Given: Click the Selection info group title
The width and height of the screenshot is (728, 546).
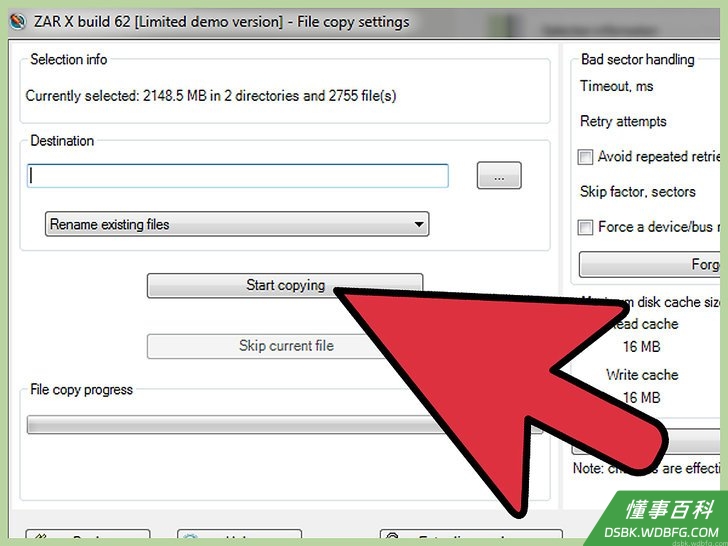Looking at the screenshot, I should [x=69, y=59].
